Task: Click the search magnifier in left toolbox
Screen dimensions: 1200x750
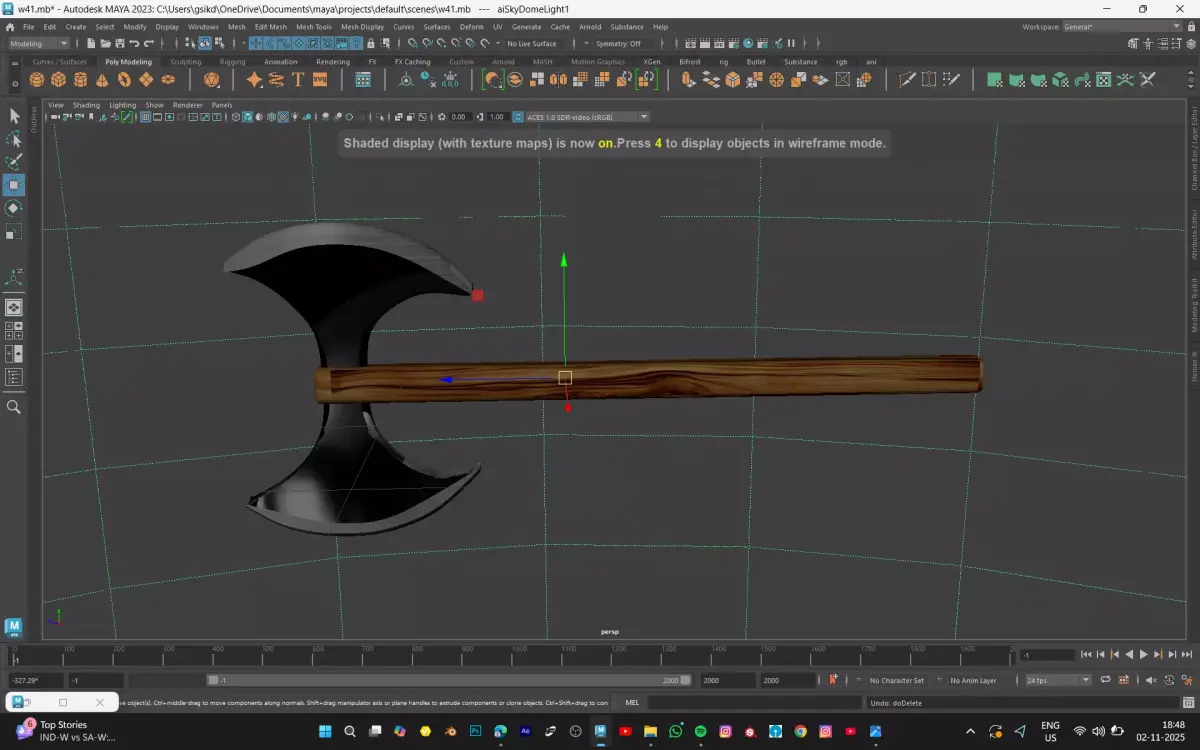Action: (x=14, y=407)
